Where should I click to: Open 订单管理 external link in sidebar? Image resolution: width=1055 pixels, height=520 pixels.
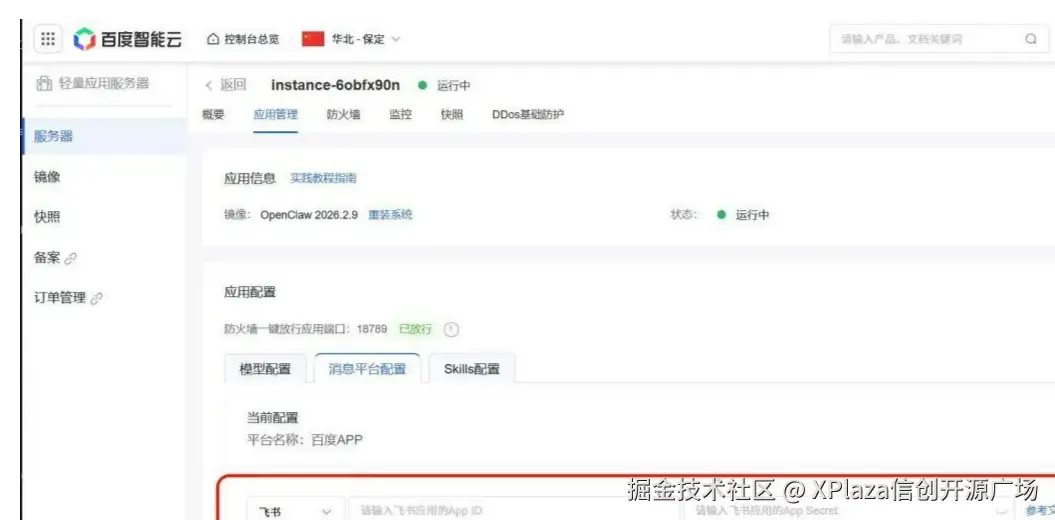coord(68,298)
